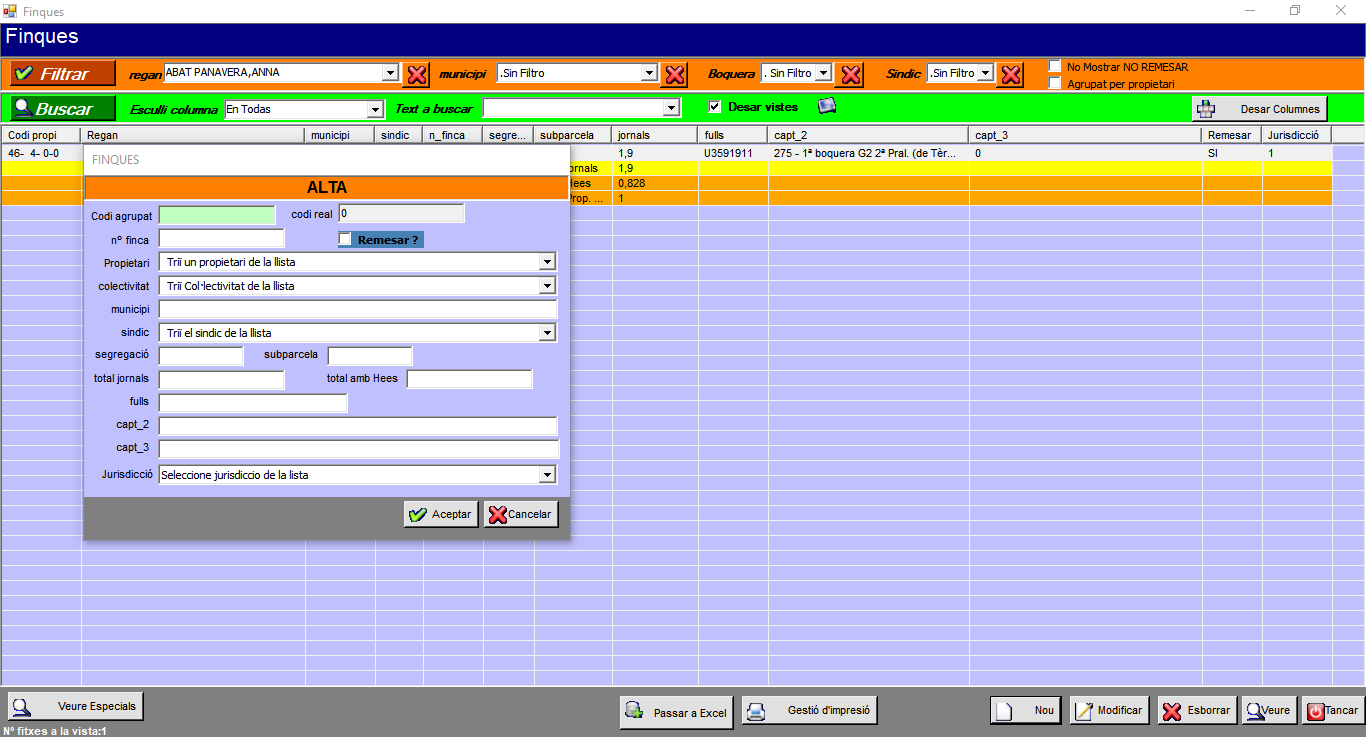Screen dimensions: 1366x737
Task: Open the Propietari dropdown list
Action: [x=546, y=262]
